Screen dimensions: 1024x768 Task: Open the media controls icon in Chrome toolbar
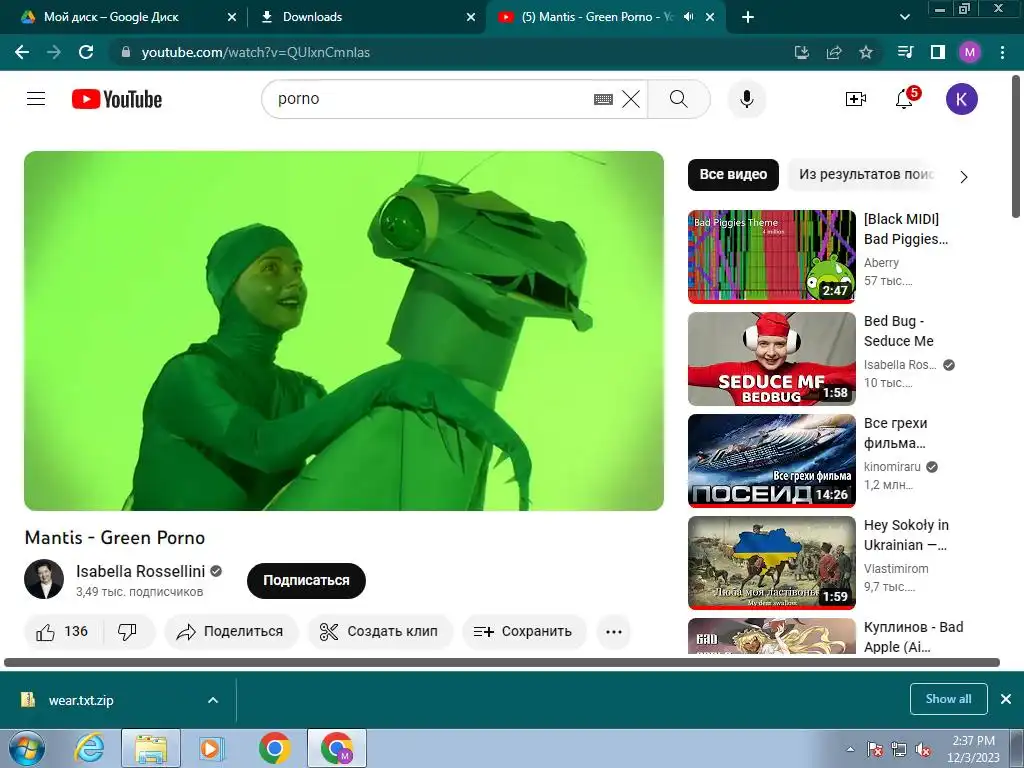click(906, 52)
